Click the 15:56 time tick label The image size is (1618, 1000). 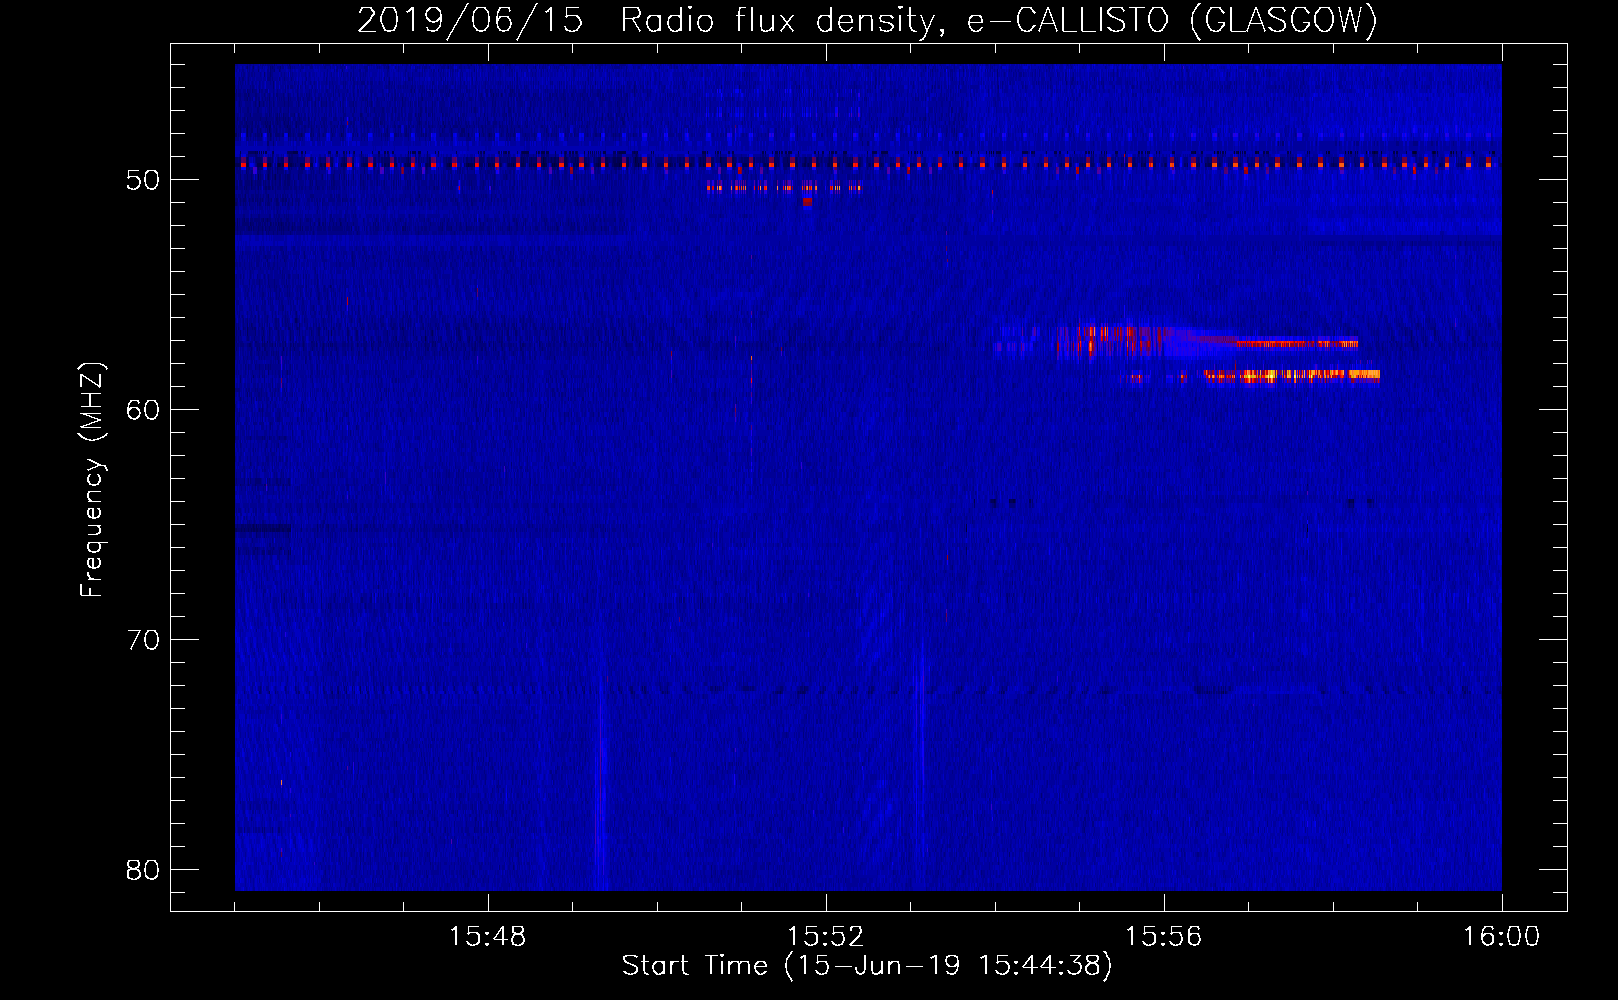tap(1164, 937)
